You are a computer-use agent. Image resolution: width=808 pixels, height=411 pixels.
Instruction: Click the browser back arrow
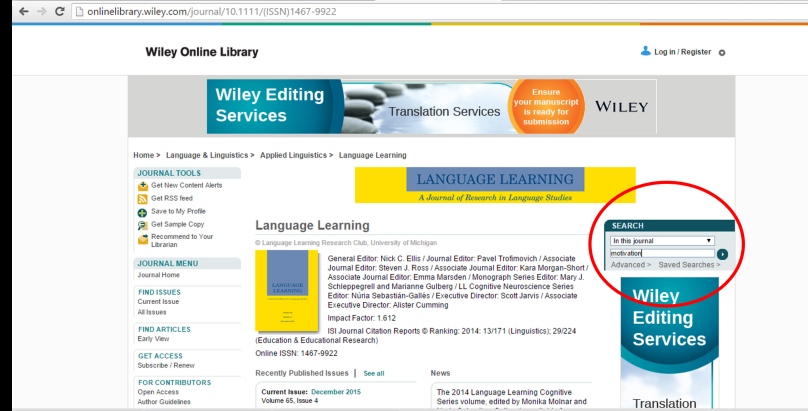click(x=11, y=11)
